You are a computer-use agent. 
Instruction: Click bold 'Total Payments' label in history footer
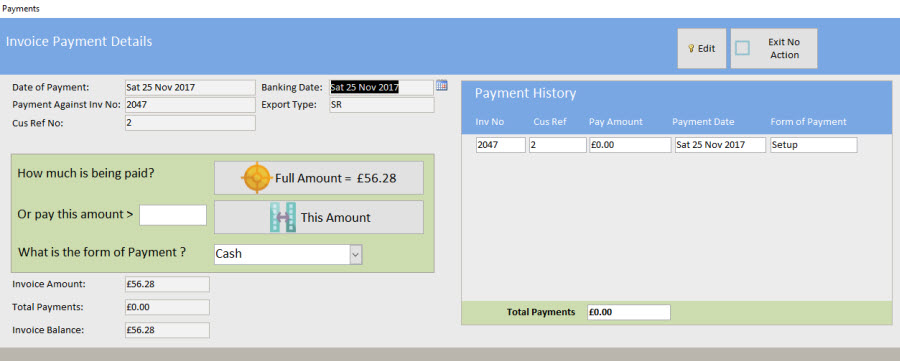541,312
